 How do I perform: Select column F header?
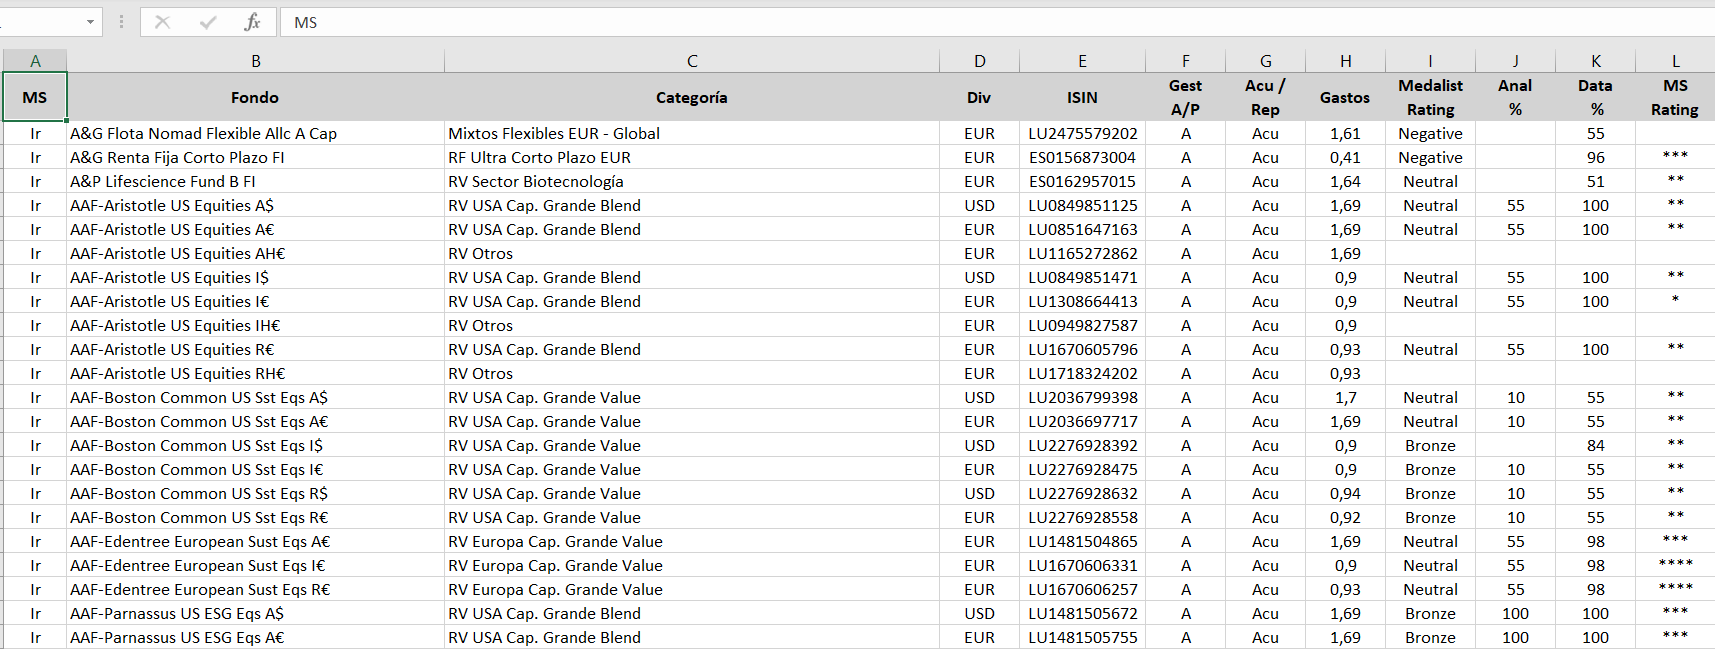1186,61
